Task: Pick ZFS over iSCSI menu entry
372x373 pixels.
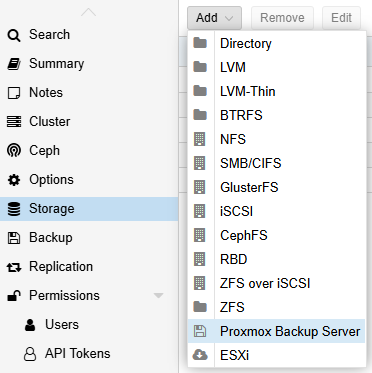Action: 277,283
